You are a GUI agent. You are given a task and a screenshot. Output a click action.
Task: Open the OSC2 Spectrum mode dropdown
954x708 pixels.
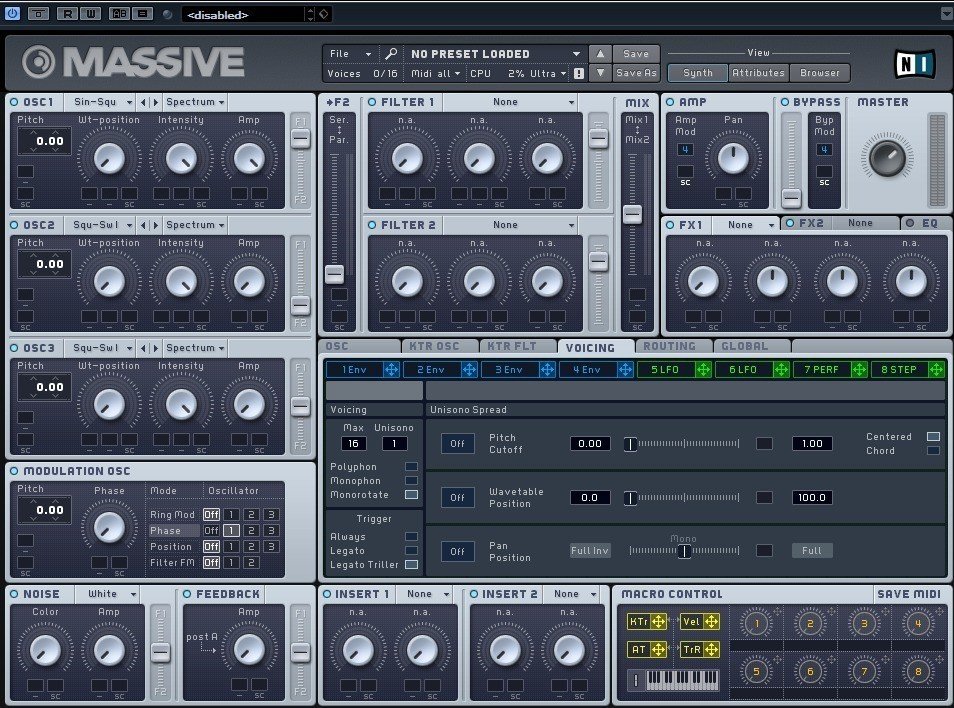[195, 225]
